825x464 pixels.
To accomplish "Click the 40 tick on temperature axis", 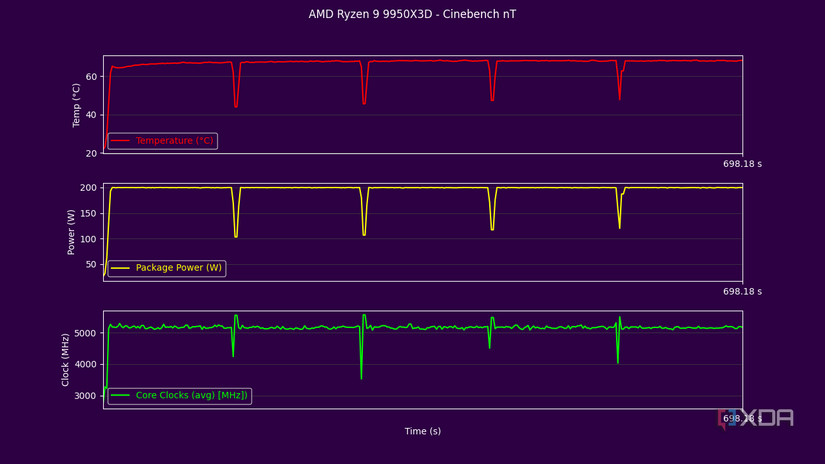I will [92, 115].
